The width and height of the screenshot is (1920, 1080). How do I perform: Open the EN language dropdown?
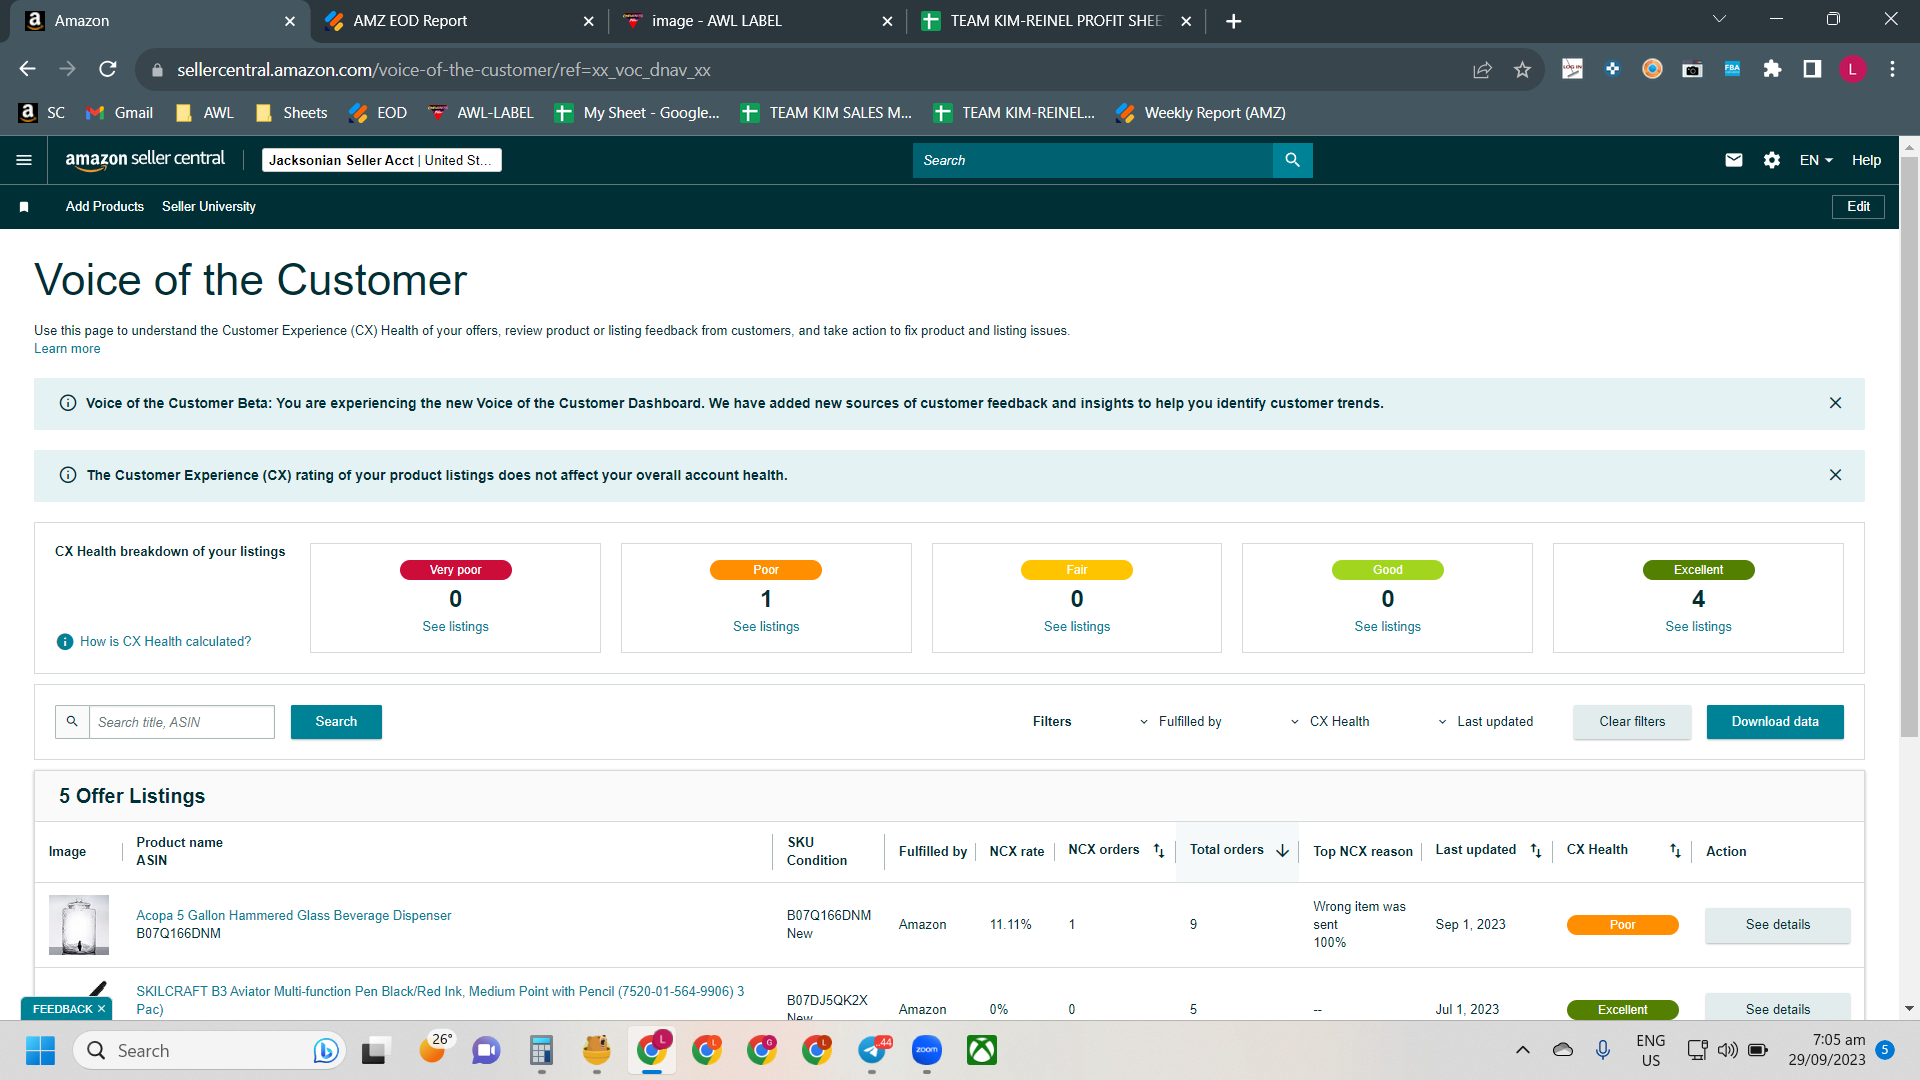point(1816,160)
